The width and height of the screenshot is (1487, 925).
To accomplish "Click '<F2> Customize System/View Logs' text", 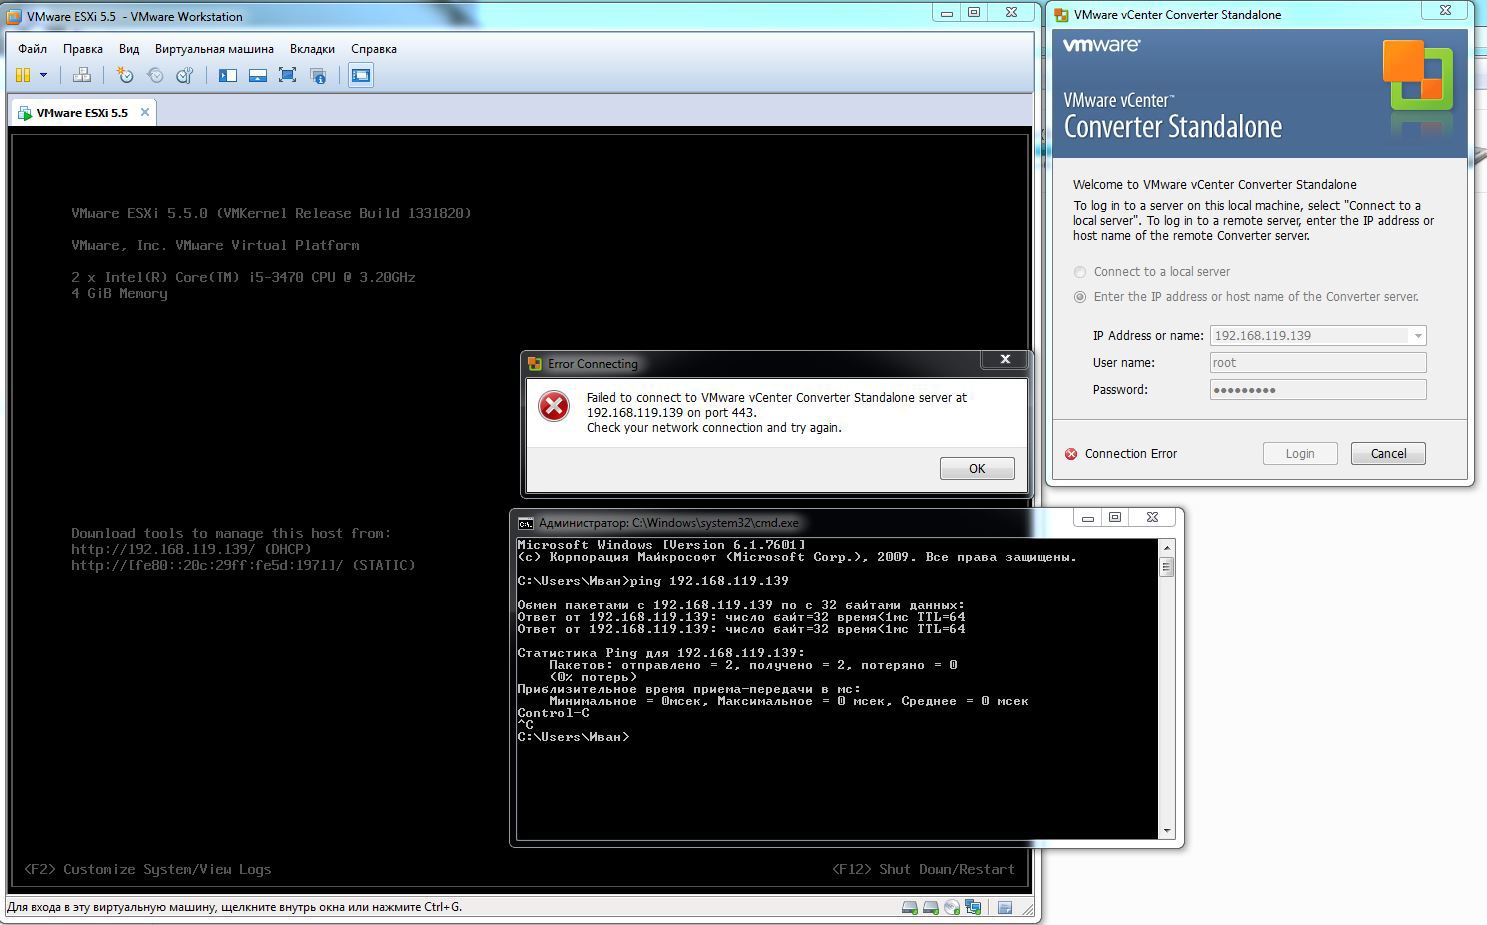I will (x=147, y=869).
